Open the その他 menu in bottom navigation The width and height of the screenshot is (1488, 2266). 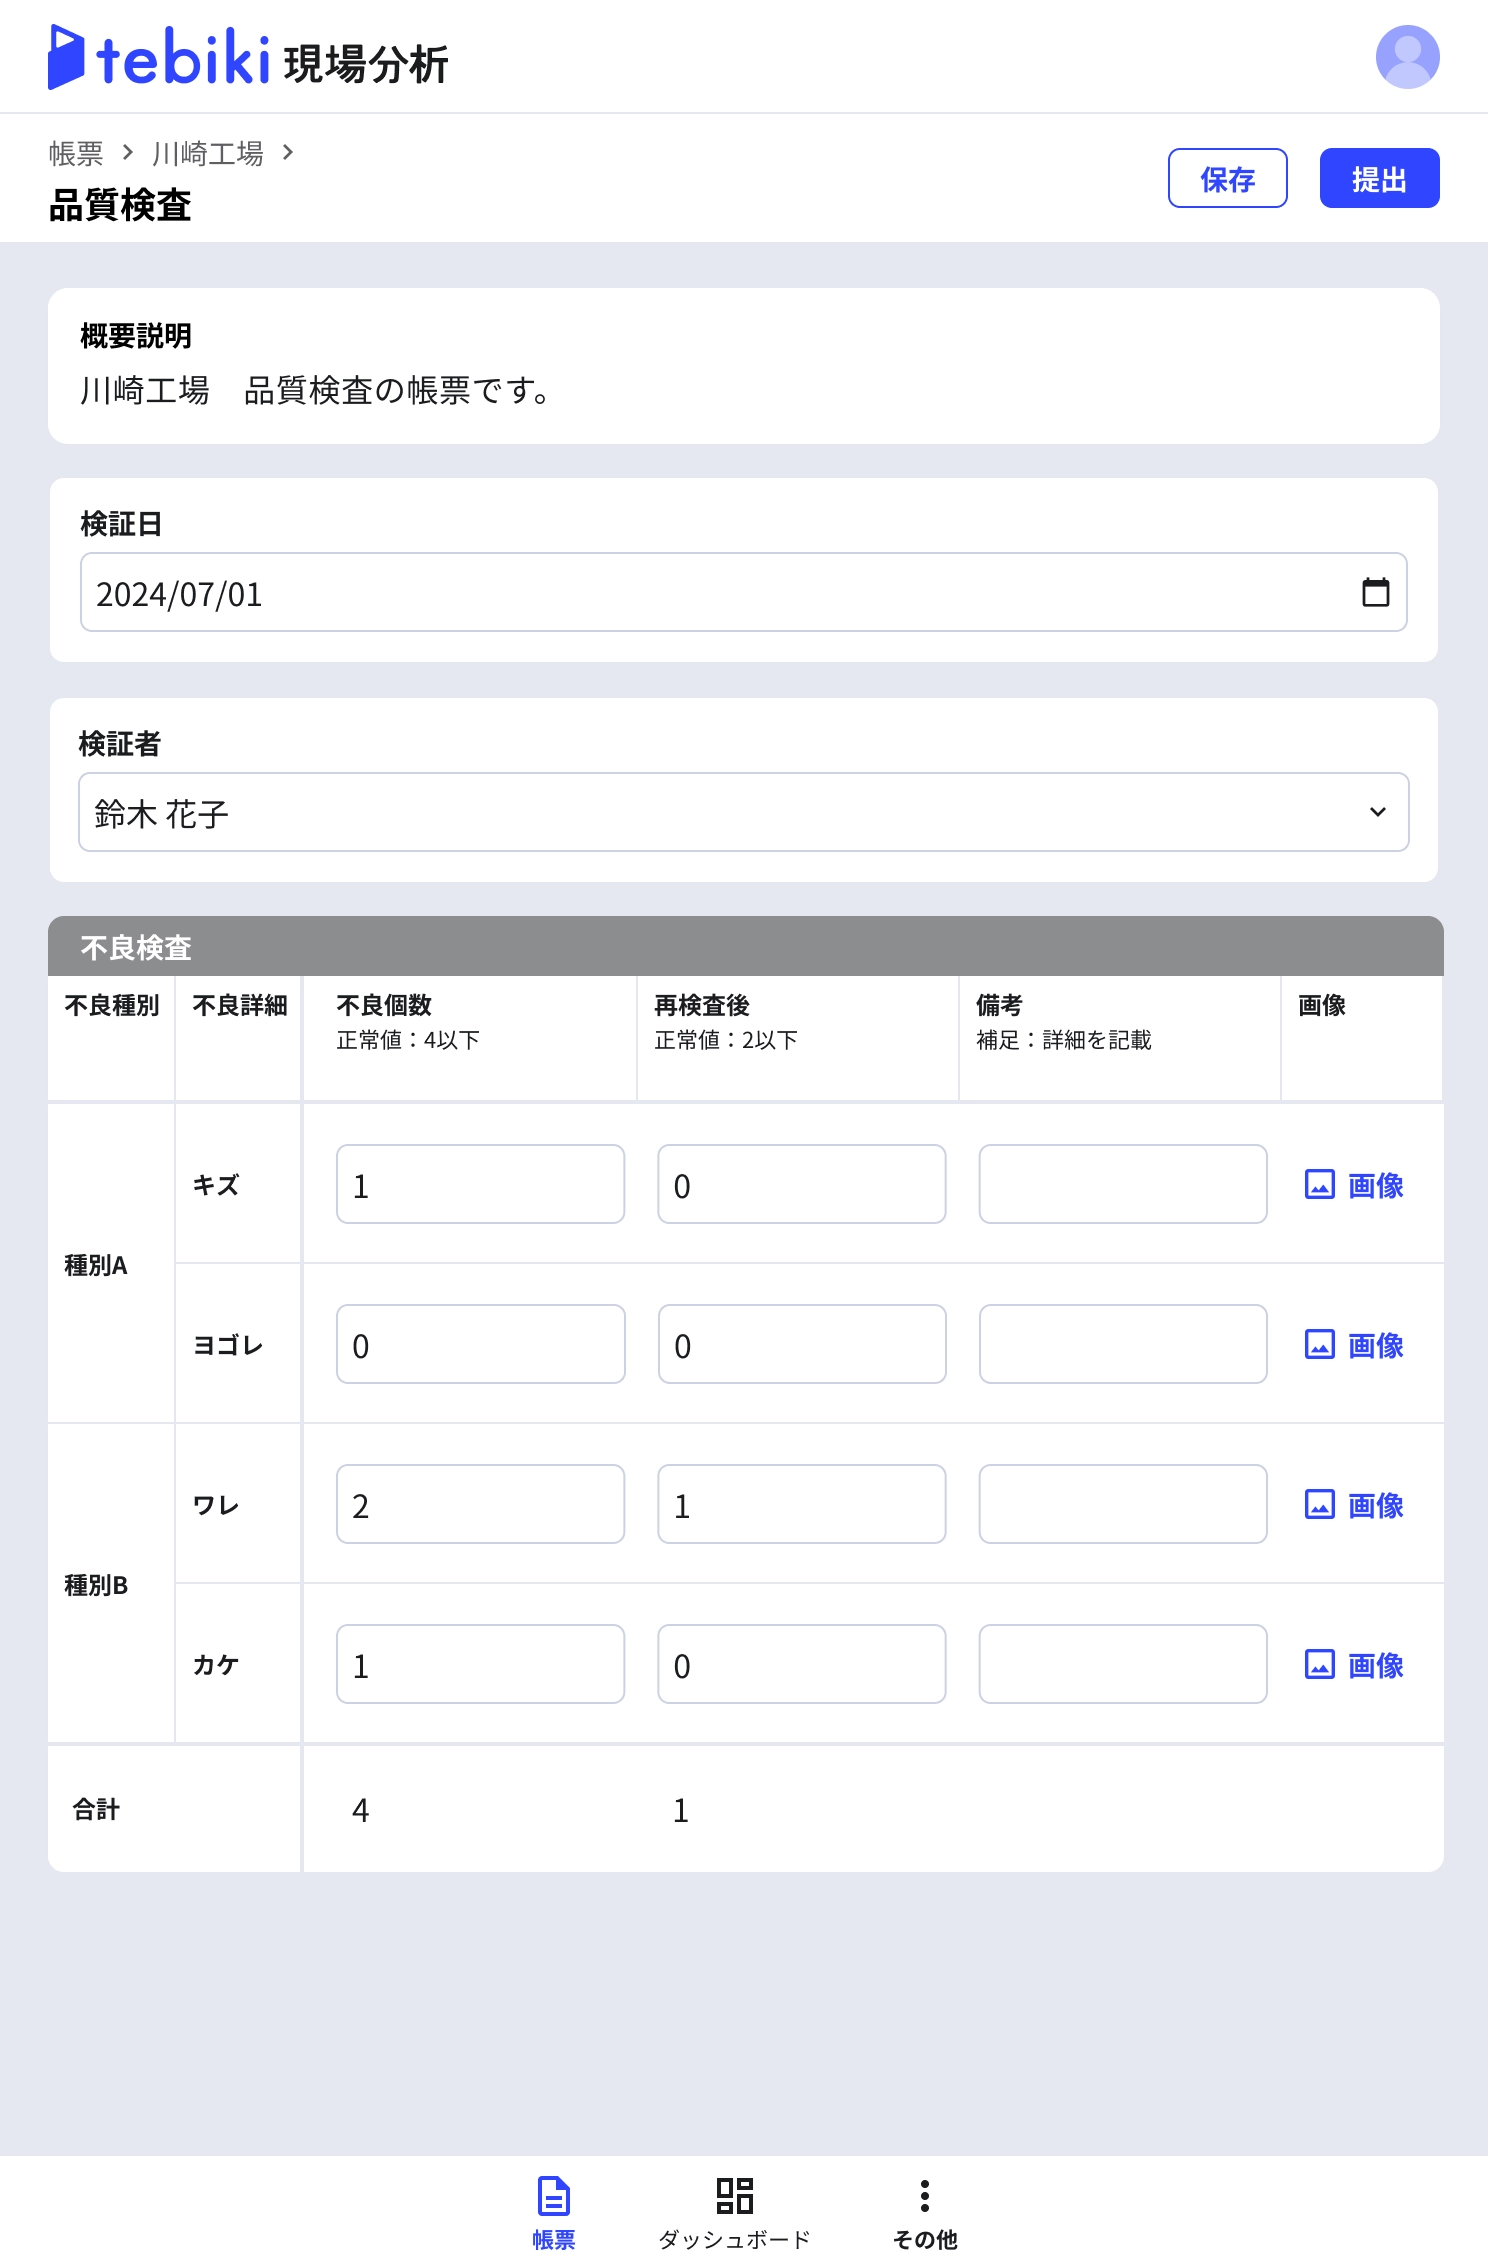[925, 2212]
